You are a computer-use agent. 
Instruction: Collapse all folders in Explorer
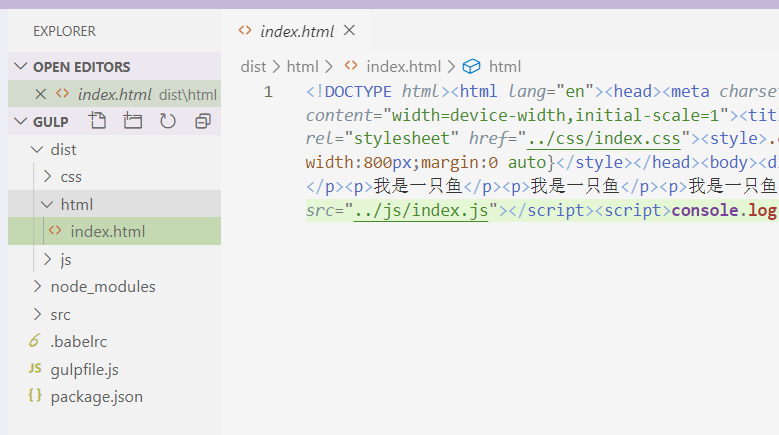click(x=203, y=121)
